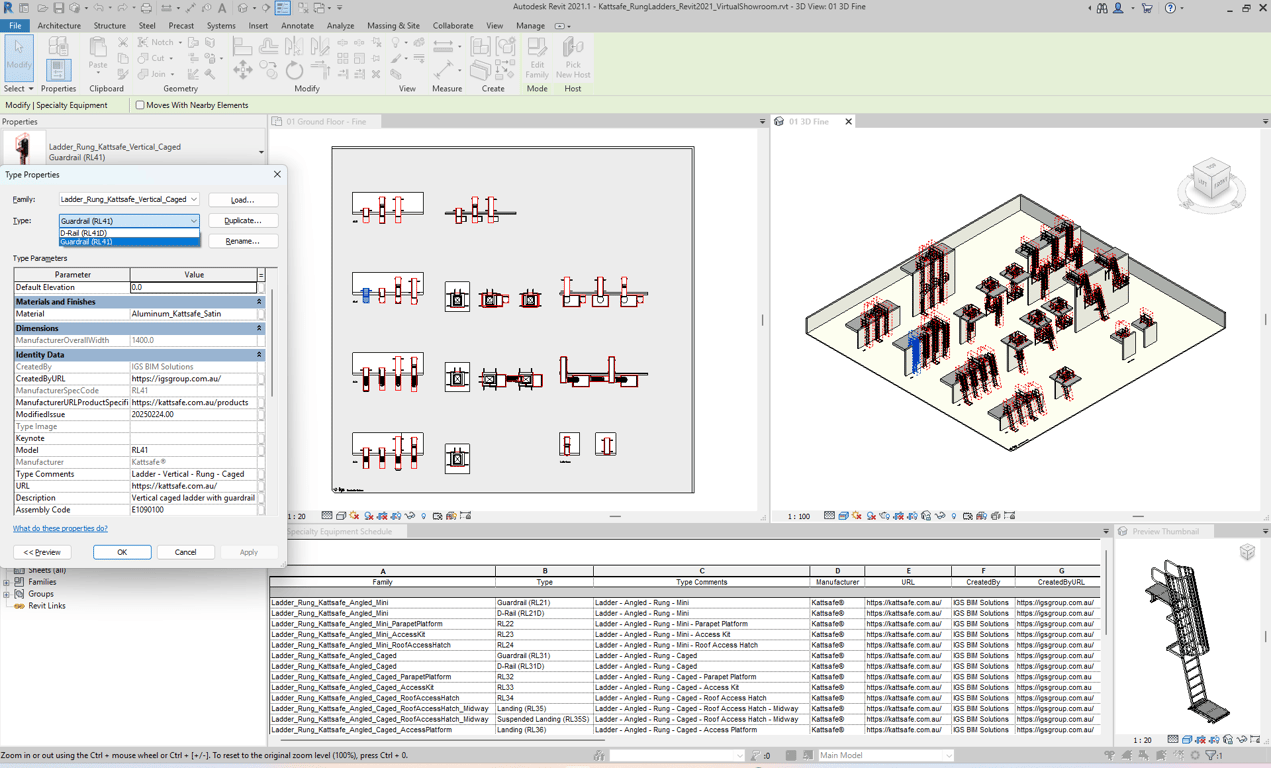Screen dimensions: 1271x768
Task: Click the Default Elevation value field
Action: click(193, 287)
